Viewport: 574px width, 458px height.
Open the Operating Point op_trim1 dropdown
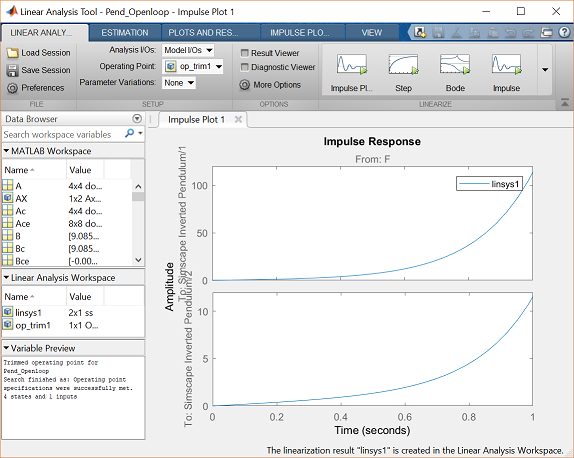pos(193,66)
